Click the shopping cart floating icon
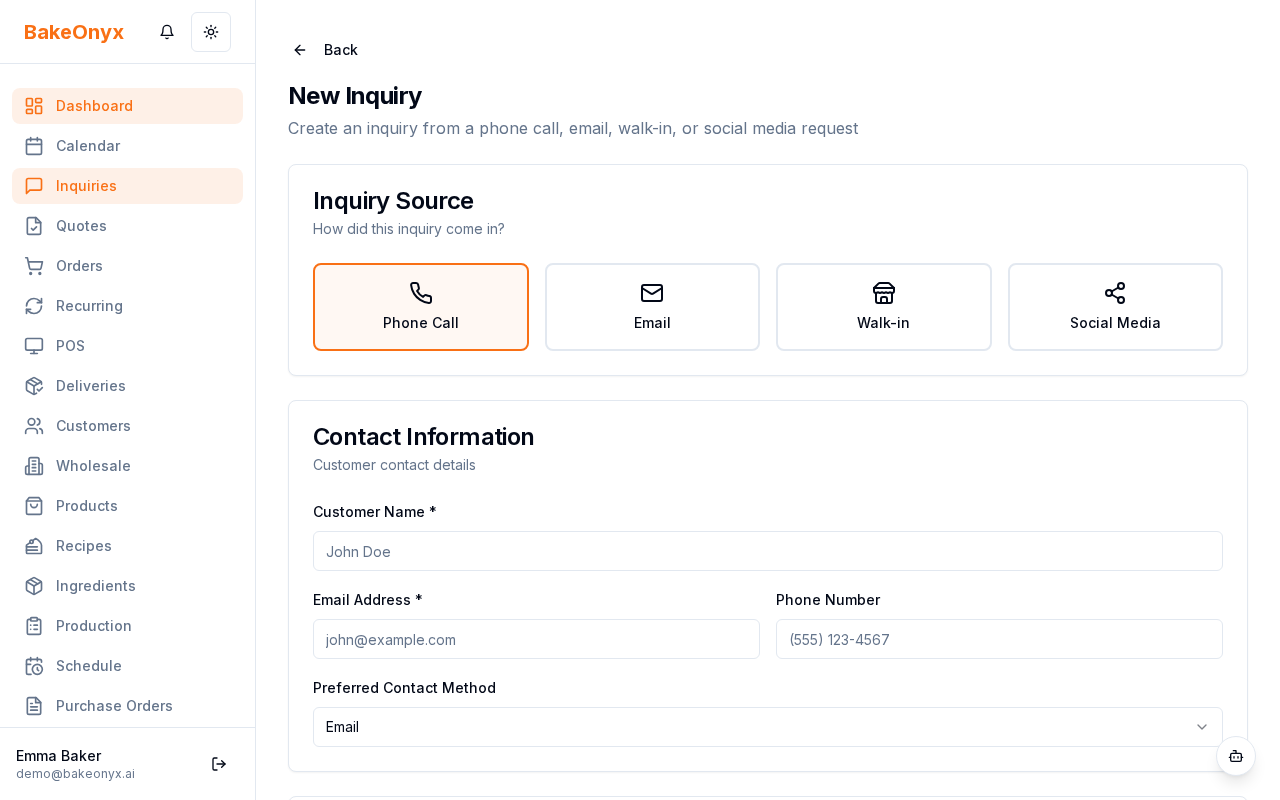 (x=1236, y=757)
